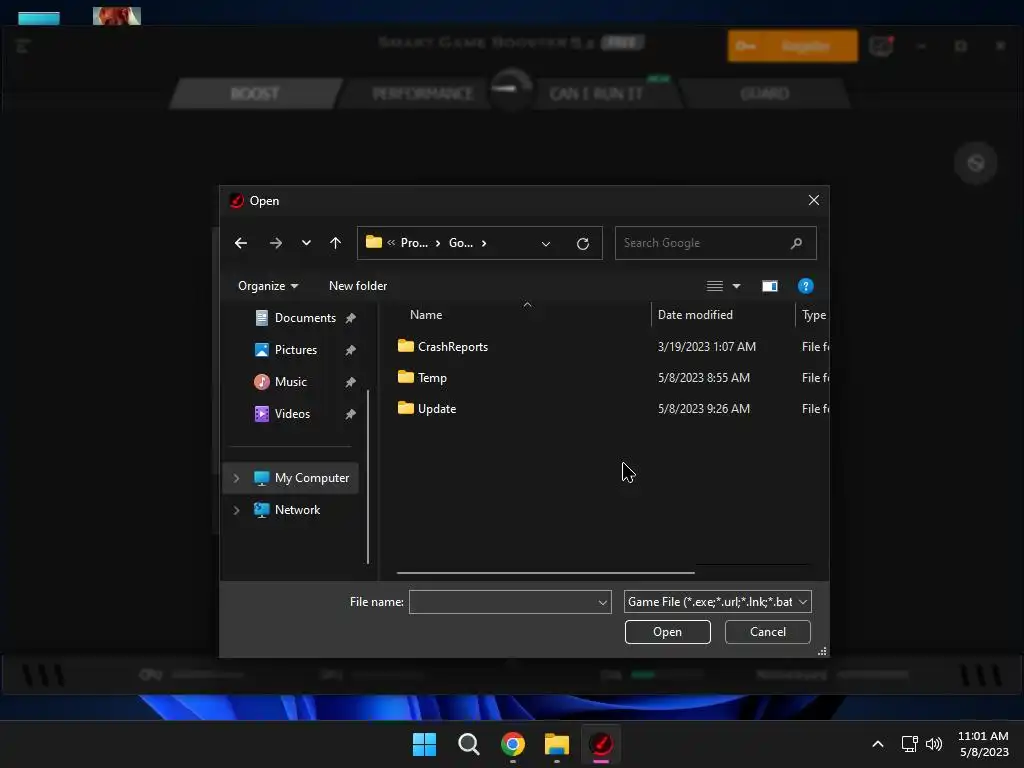The width and height of the screenshot is (1024, 768).
Task: Select My Computer in the sidebar
Action: point(312,478)
